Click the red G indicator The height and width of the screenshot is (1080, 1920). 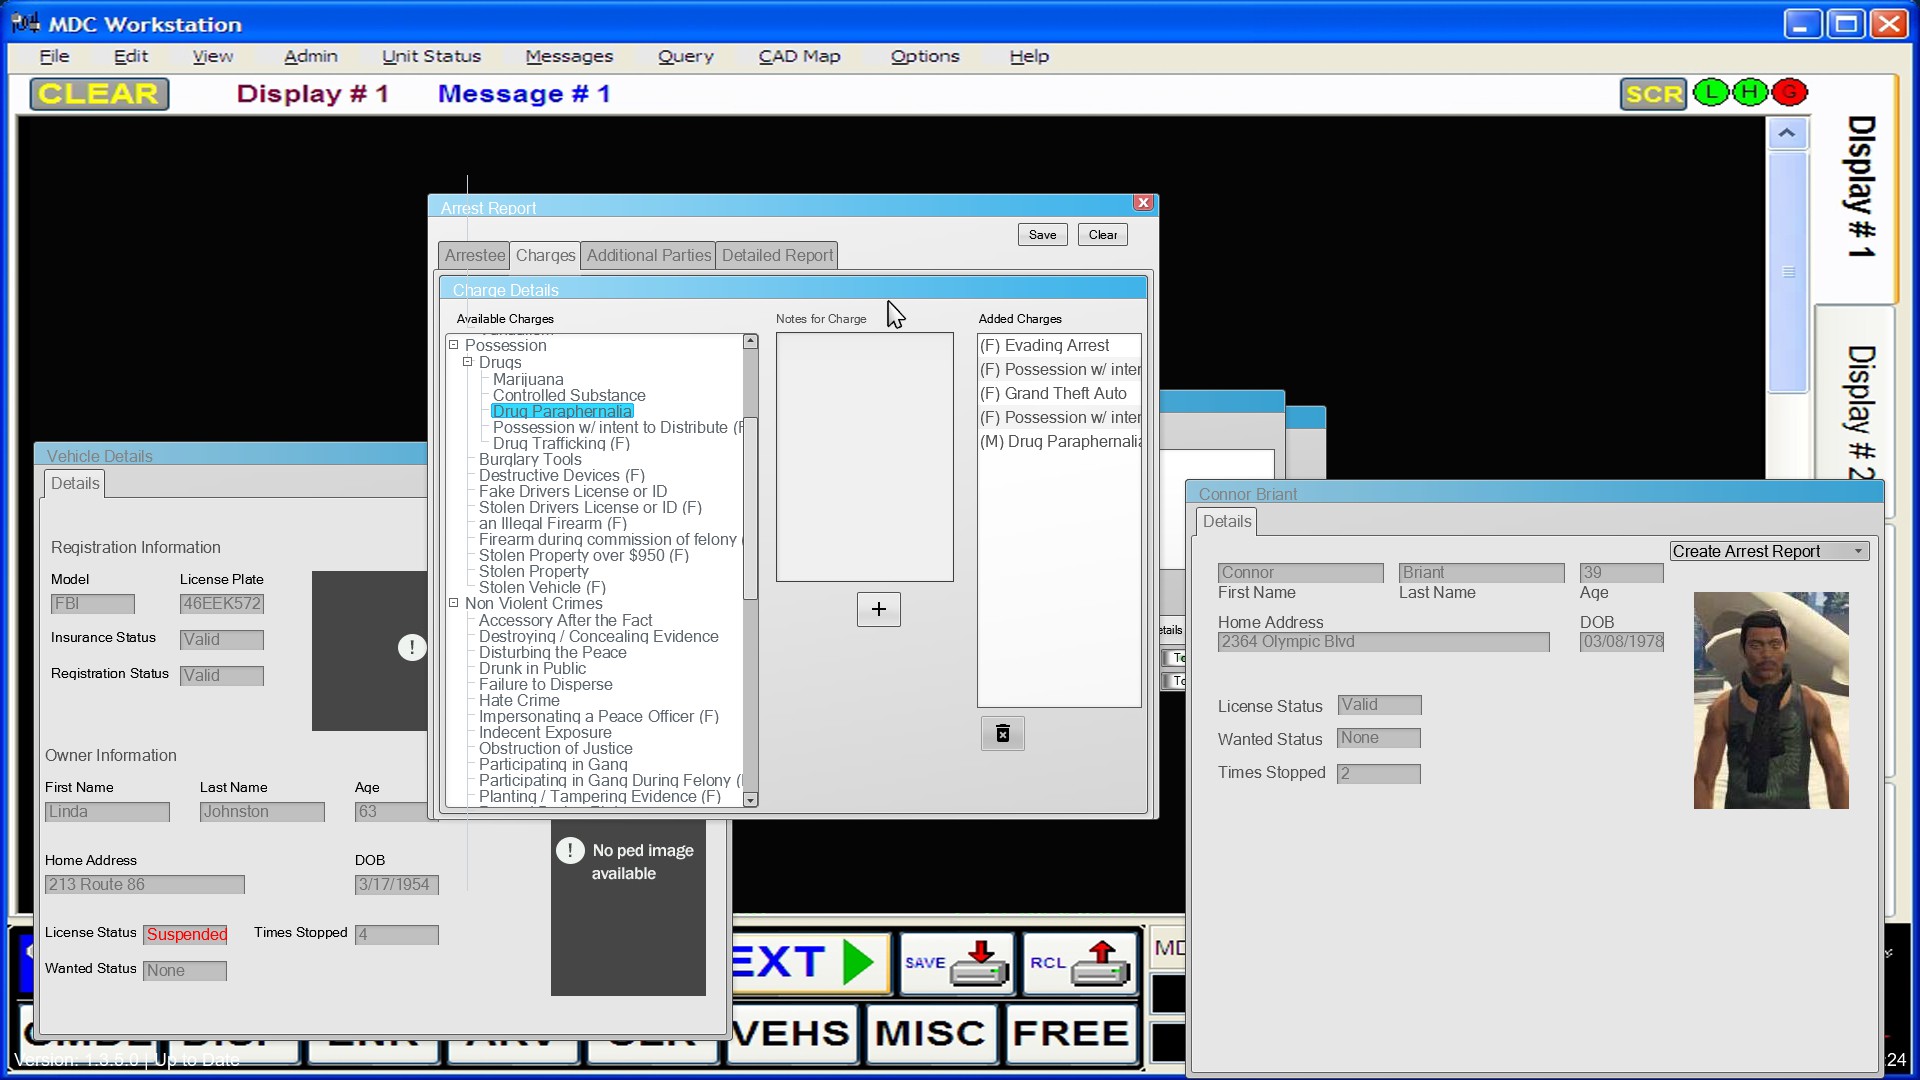[1789, 93]
